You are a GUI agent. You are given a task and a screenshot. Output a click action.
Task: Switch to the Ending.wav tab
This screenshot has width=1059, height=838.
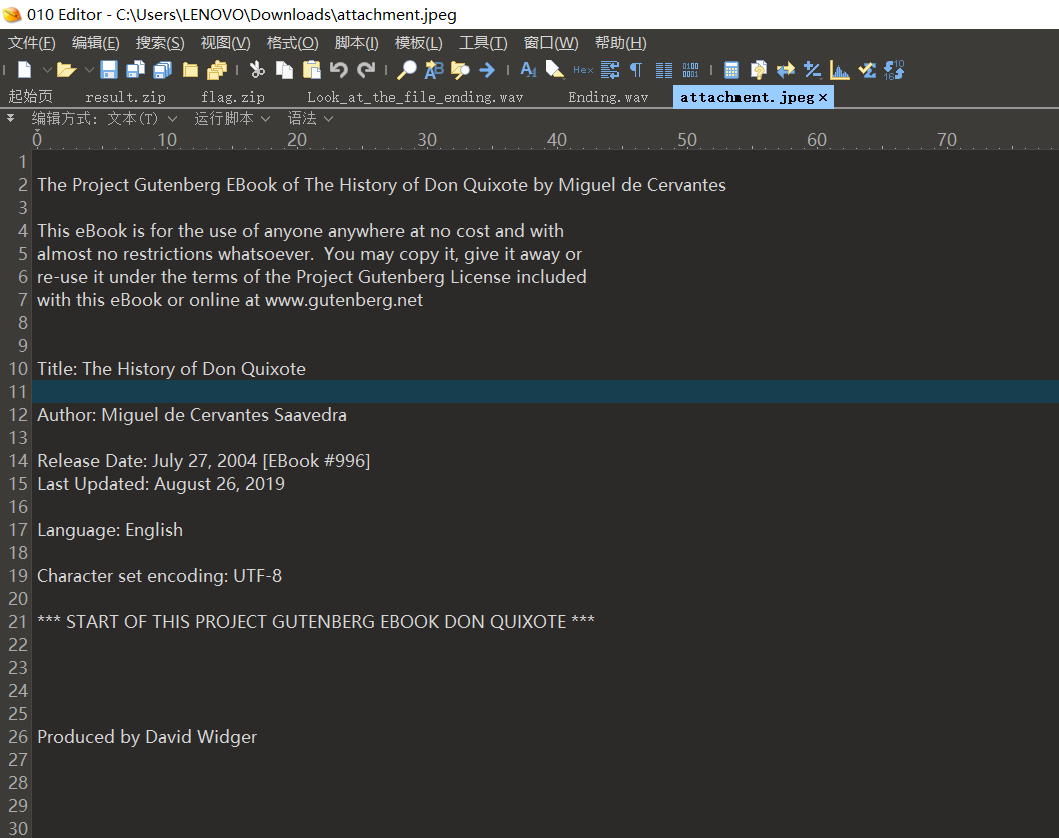click(609, 97)
